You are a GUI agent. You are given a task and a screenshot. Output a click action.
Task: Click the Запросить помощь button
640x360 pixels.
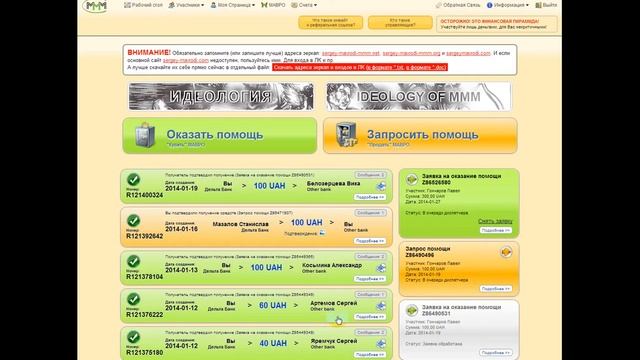(x=420, y=136)
